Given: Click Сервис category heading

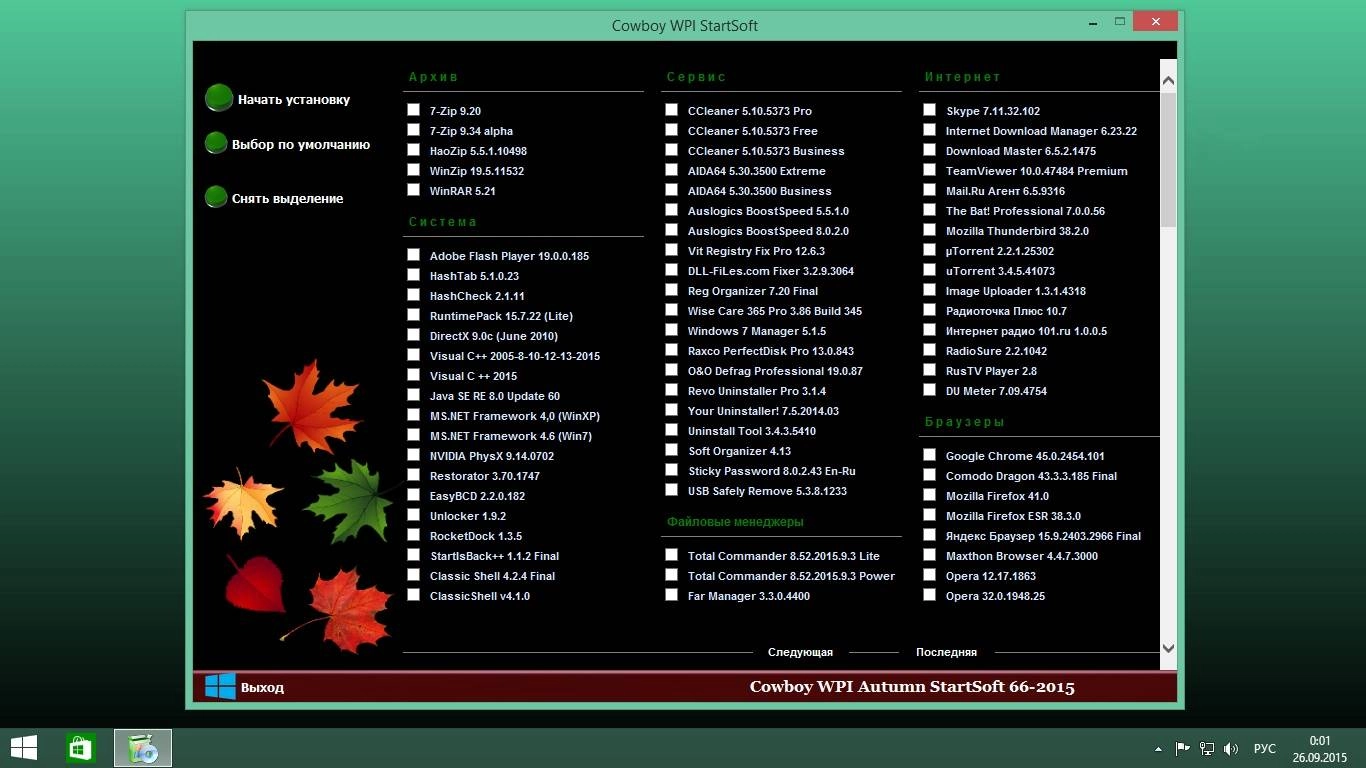Looking at the screenshot, I should [x=696, y=77].
